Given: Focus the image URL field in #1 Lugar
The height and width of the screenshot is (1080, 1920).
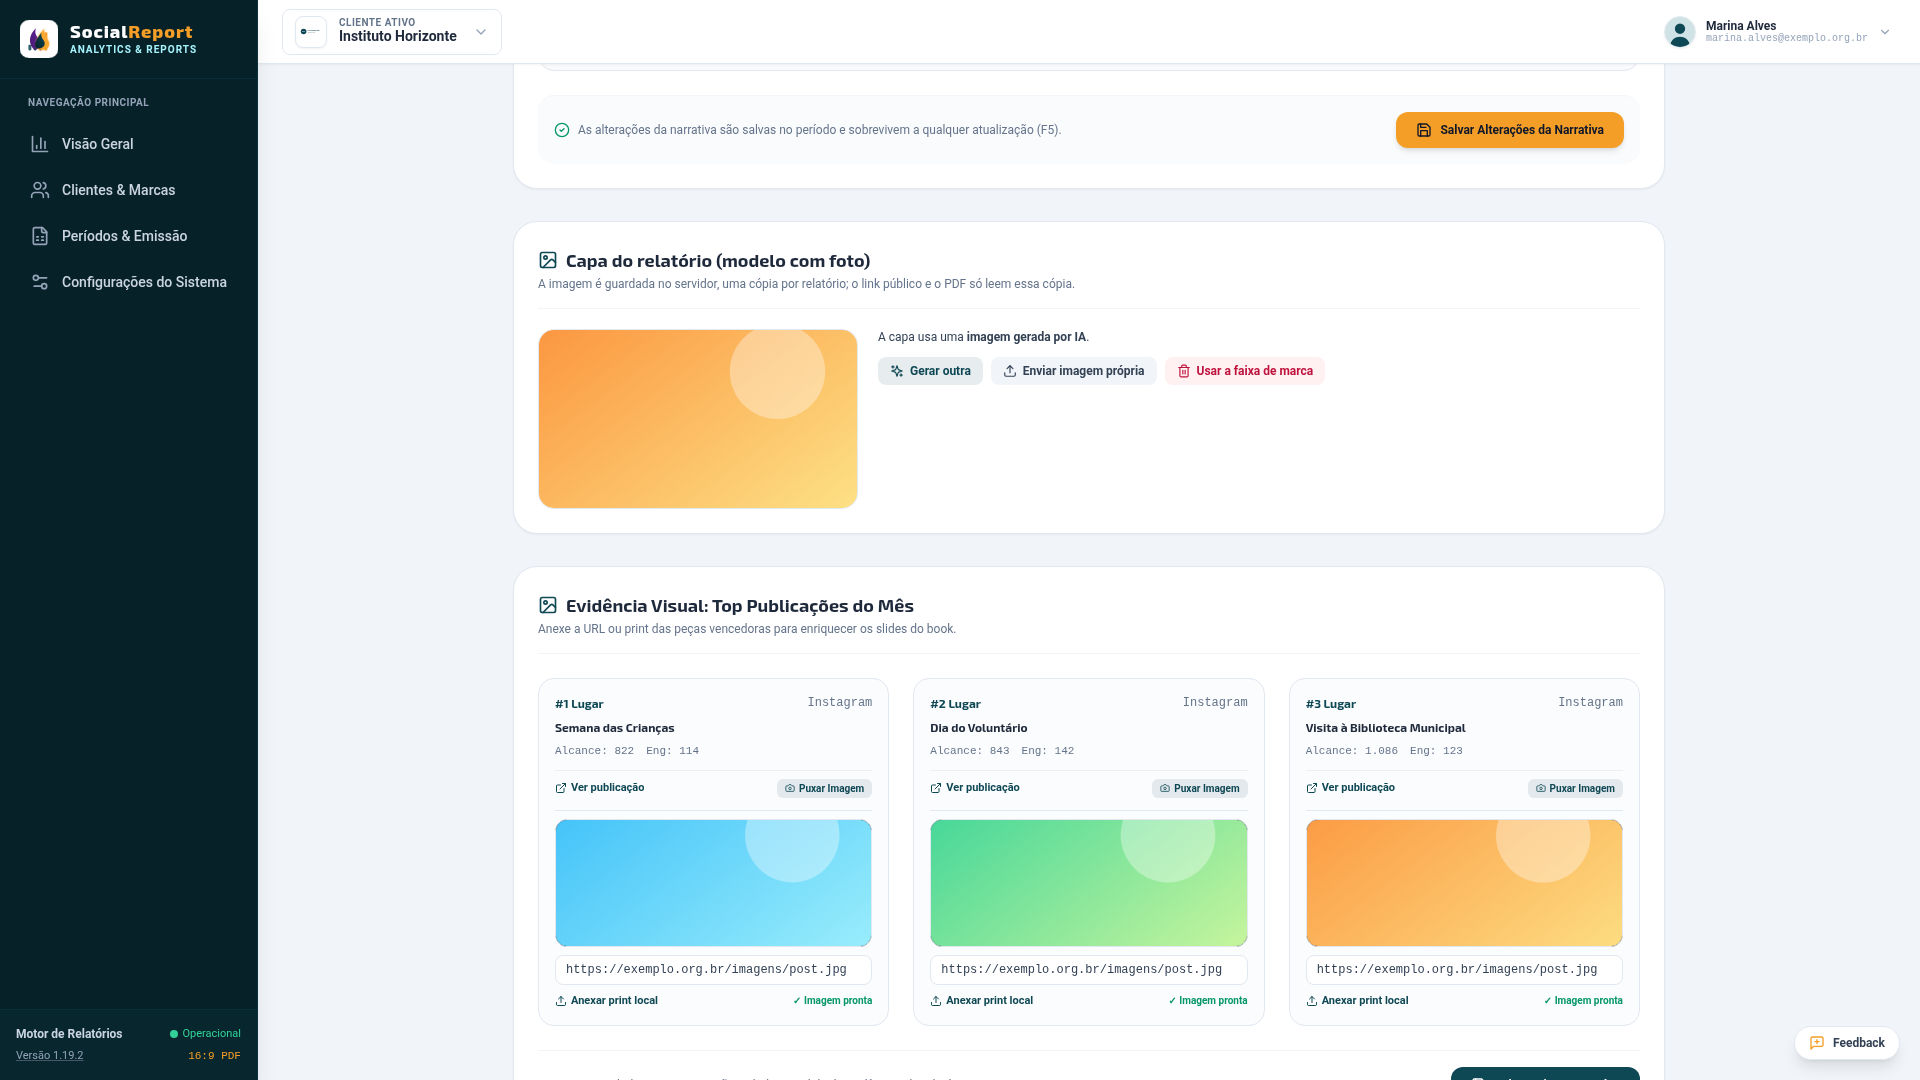Looking at the screenshot, I should coord(713,970).
